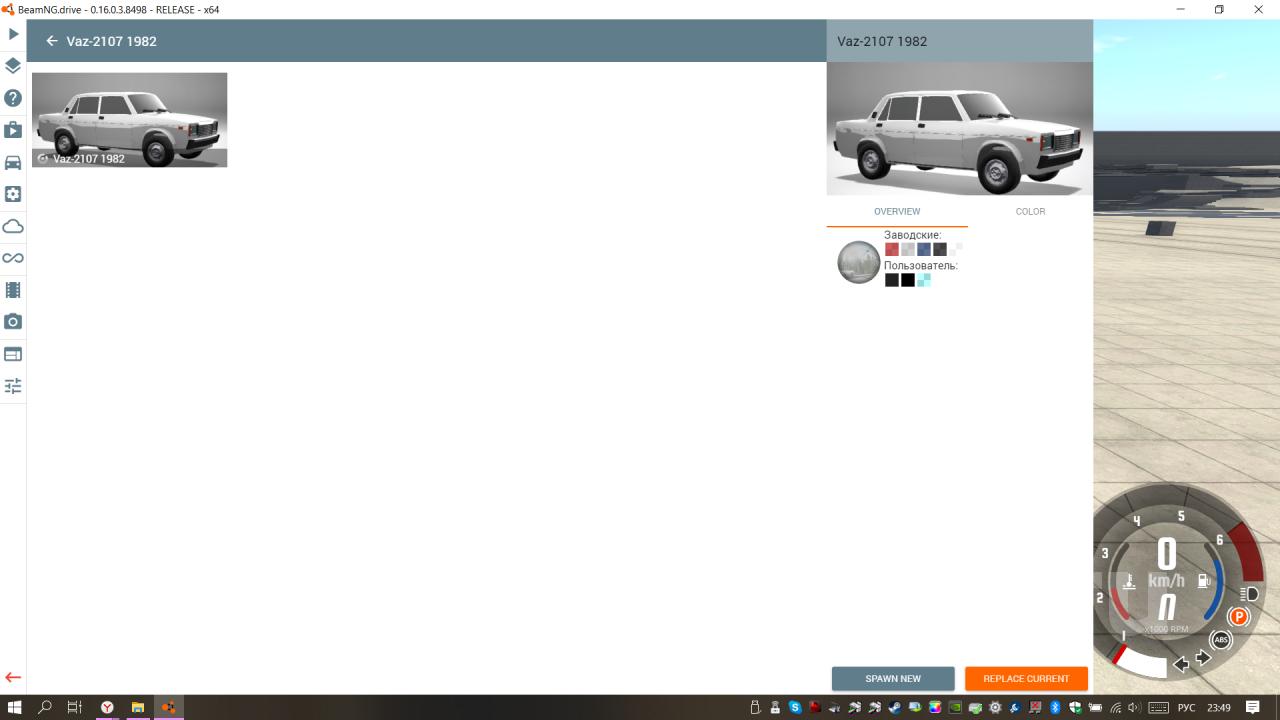This screenshot has width=1280, height=720.
Task: Click the Пользователь: label
Action: point(921,266)
